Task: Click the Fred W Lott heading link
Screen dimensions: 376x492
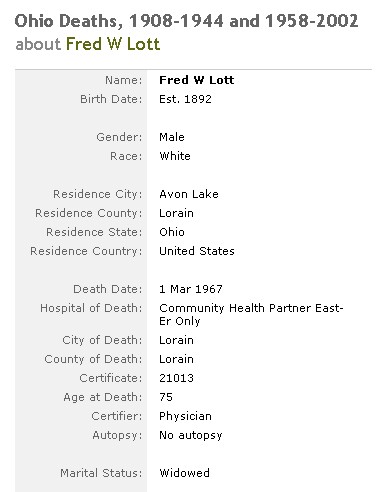Action: pyautogui.click(x=113, y=44)
